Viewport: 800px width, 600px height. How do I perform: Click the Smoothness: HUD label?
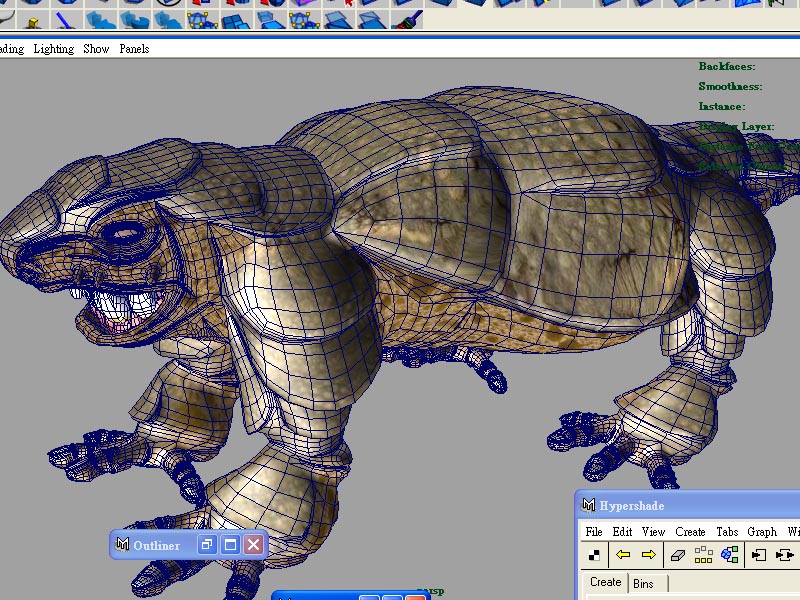pos(730,86)
